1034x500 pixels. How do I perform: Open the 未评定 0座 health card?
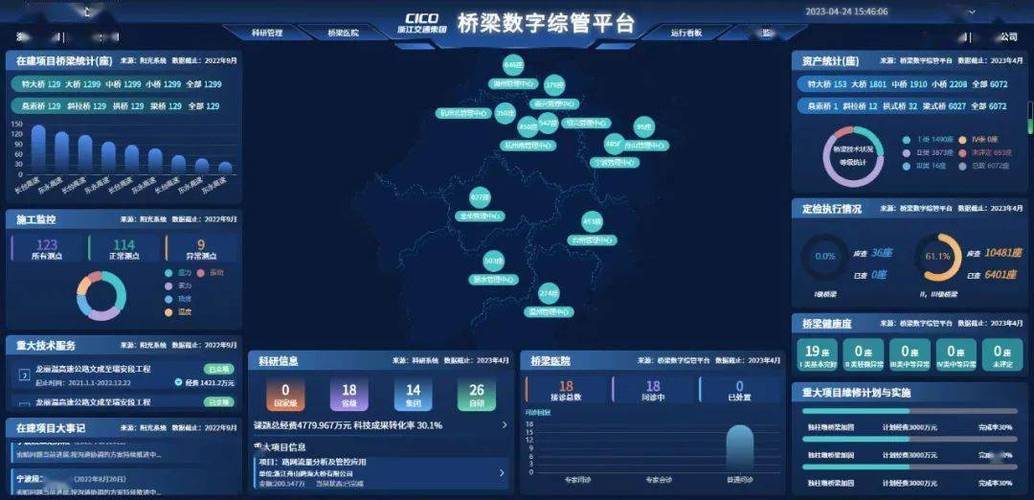pos(1002,355)
